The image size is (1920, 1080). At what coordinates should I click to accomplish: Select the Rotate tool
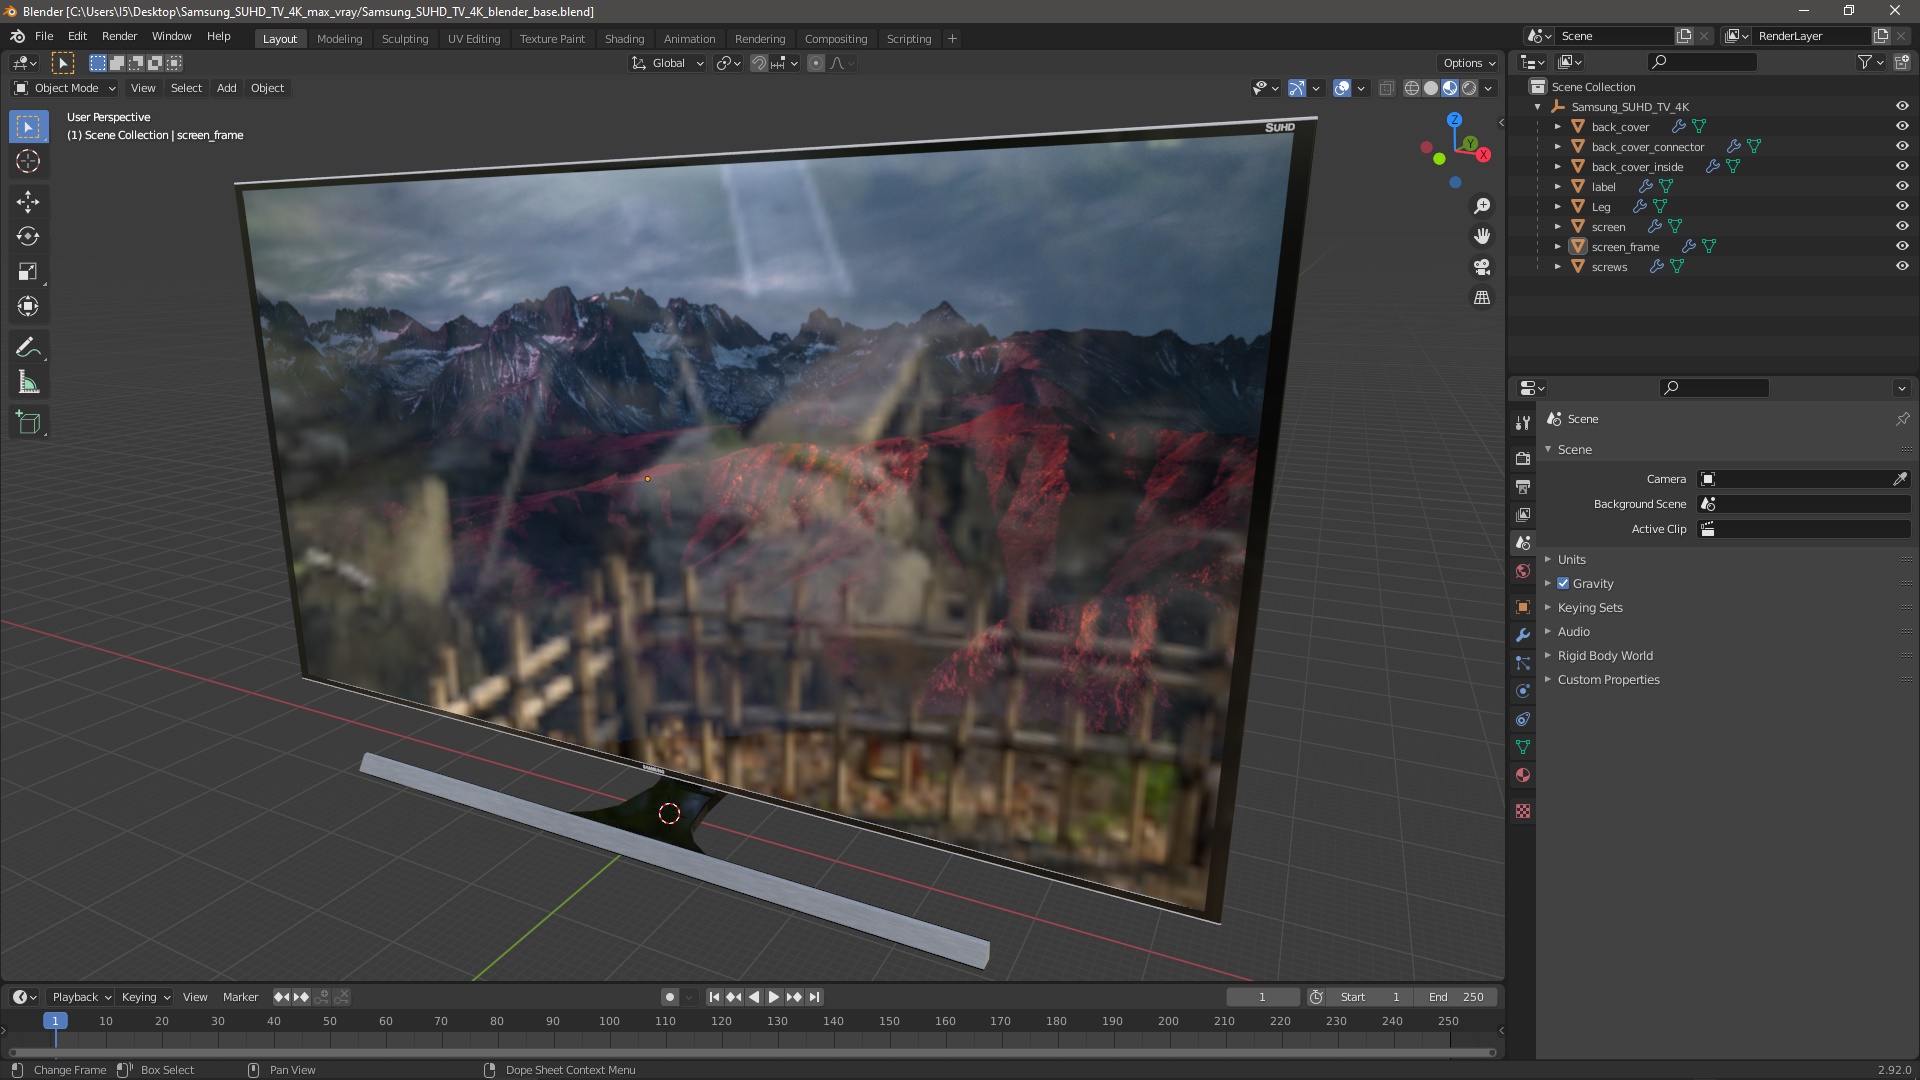[x=28, y=237]
